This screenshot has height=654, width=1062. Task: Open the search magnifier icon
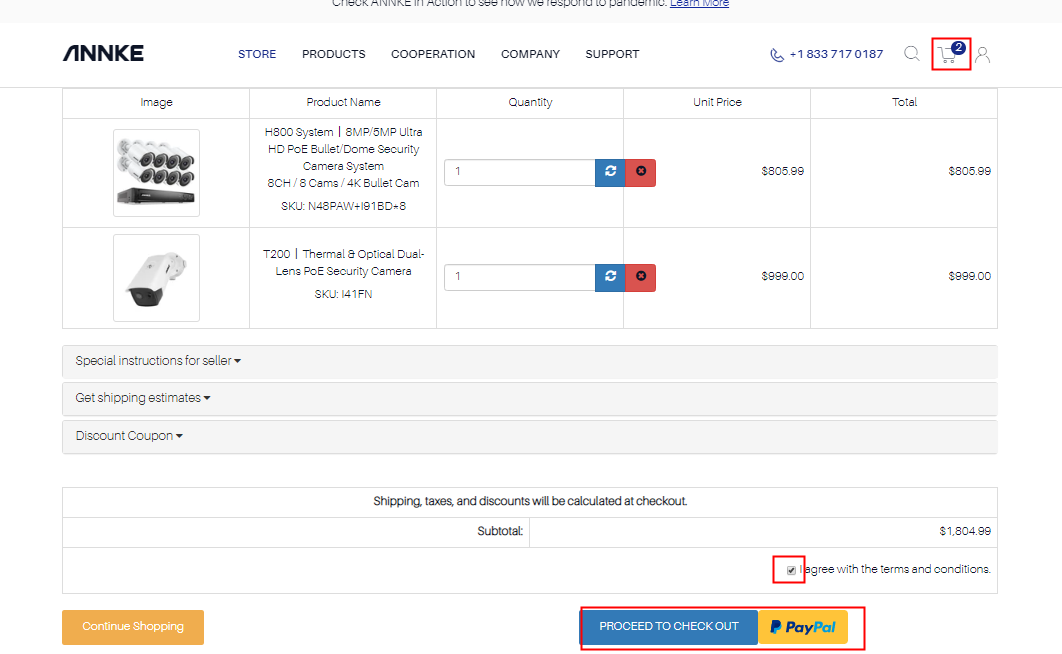912,53
